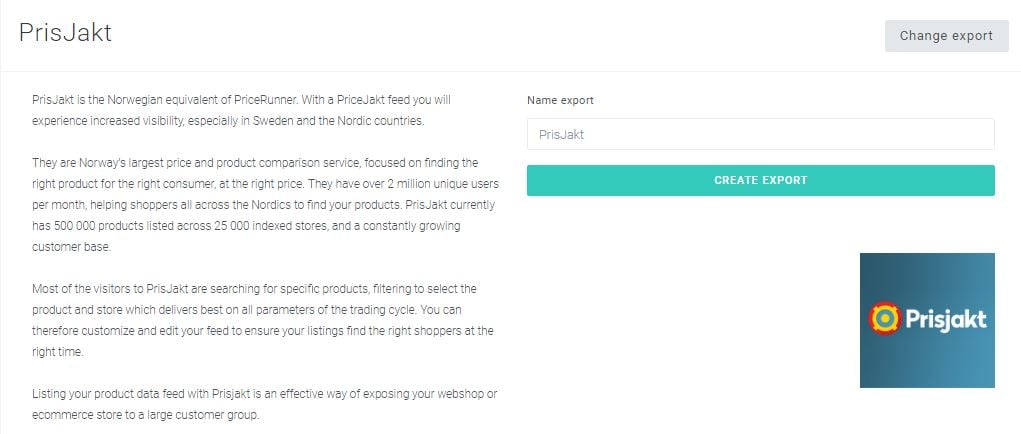Select the paragraph starting 'Listing your product data feed'
1021x434 pixels.
[x=265, y=405]
